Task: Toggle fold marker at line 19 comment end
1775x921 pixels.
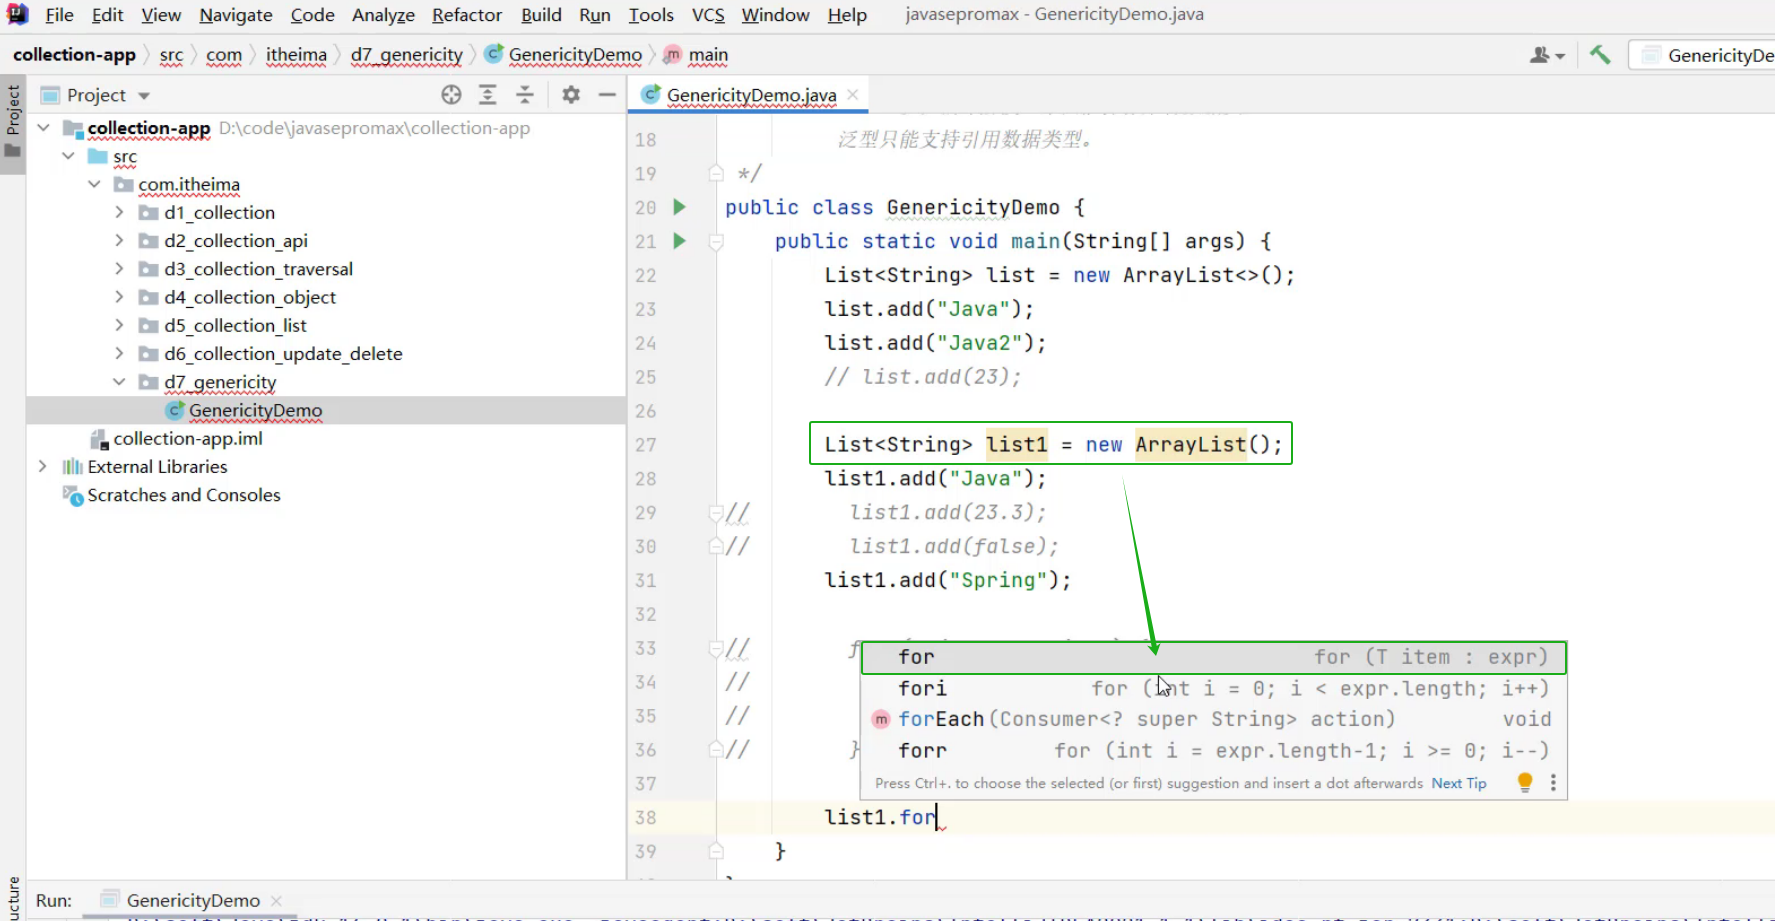Action: pos(716,173)
